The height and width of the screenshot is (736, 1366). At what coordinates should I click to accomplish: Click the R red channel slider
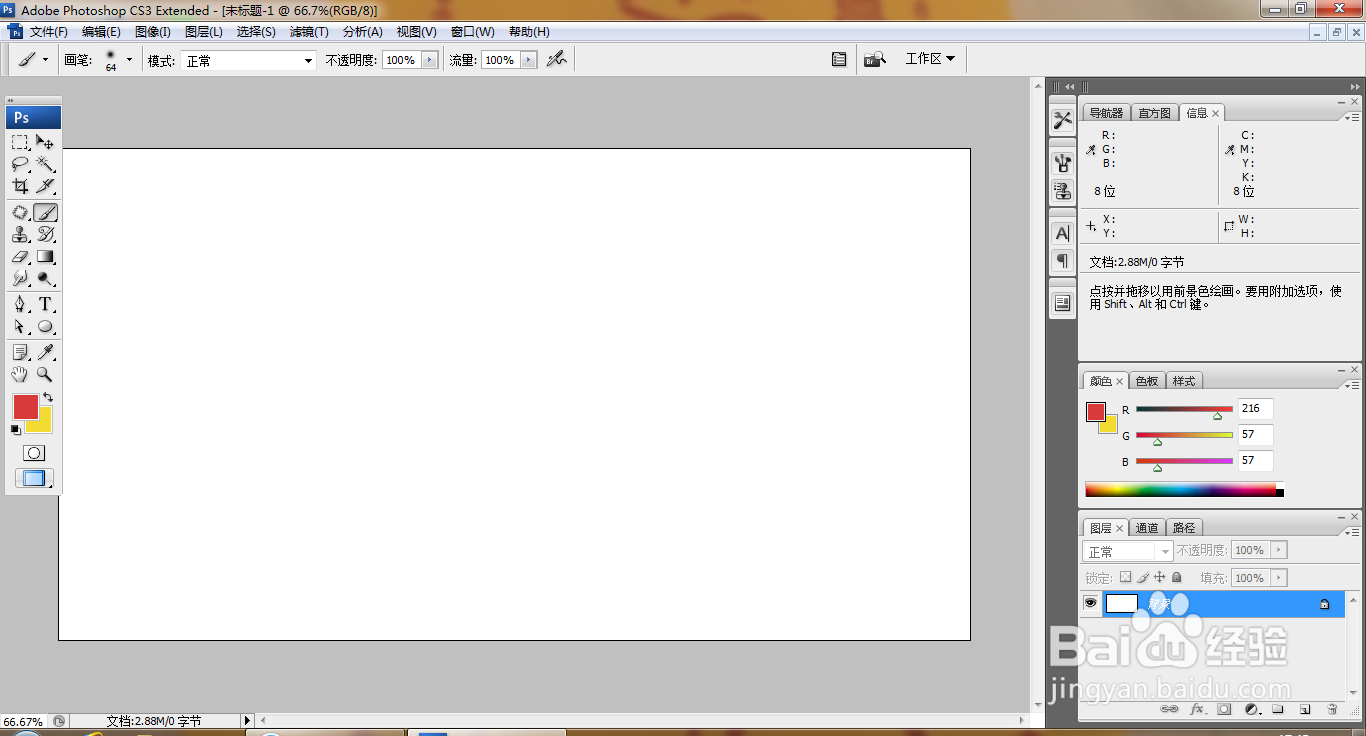click(x=1184, y=410)
